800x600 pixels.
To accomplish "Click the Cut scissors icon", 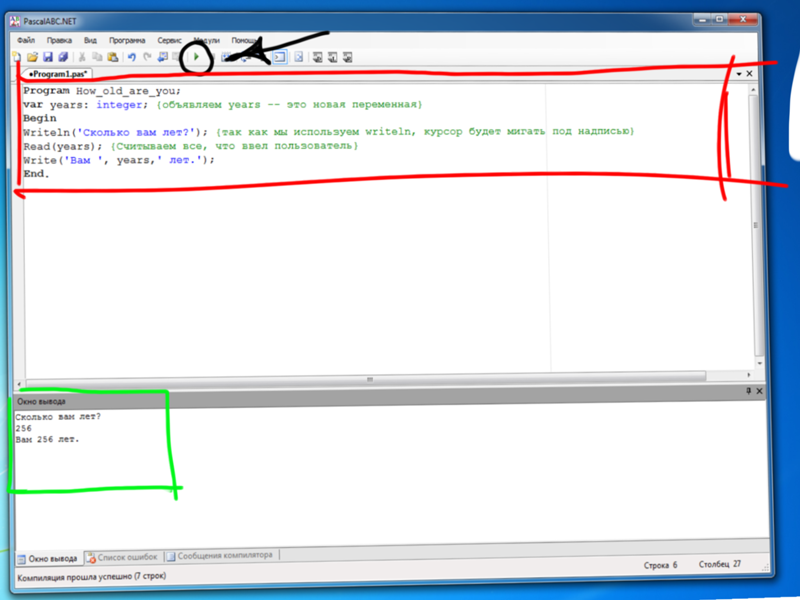I will (x=83, y=58).
